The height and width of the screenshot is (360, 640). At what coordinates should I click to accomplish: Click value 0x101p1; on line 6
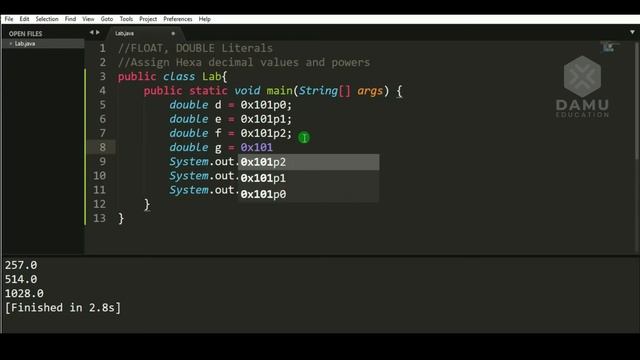(266, 119)
